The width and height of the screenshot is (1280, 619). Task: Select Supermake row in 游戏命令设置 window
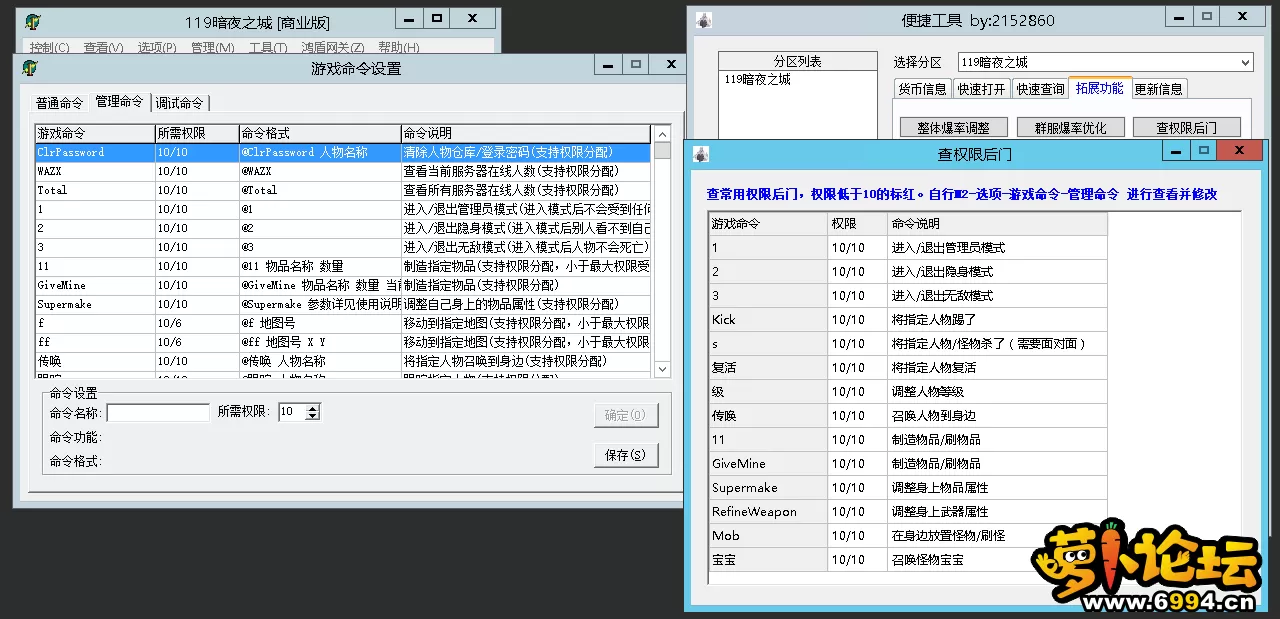point(343,304)
